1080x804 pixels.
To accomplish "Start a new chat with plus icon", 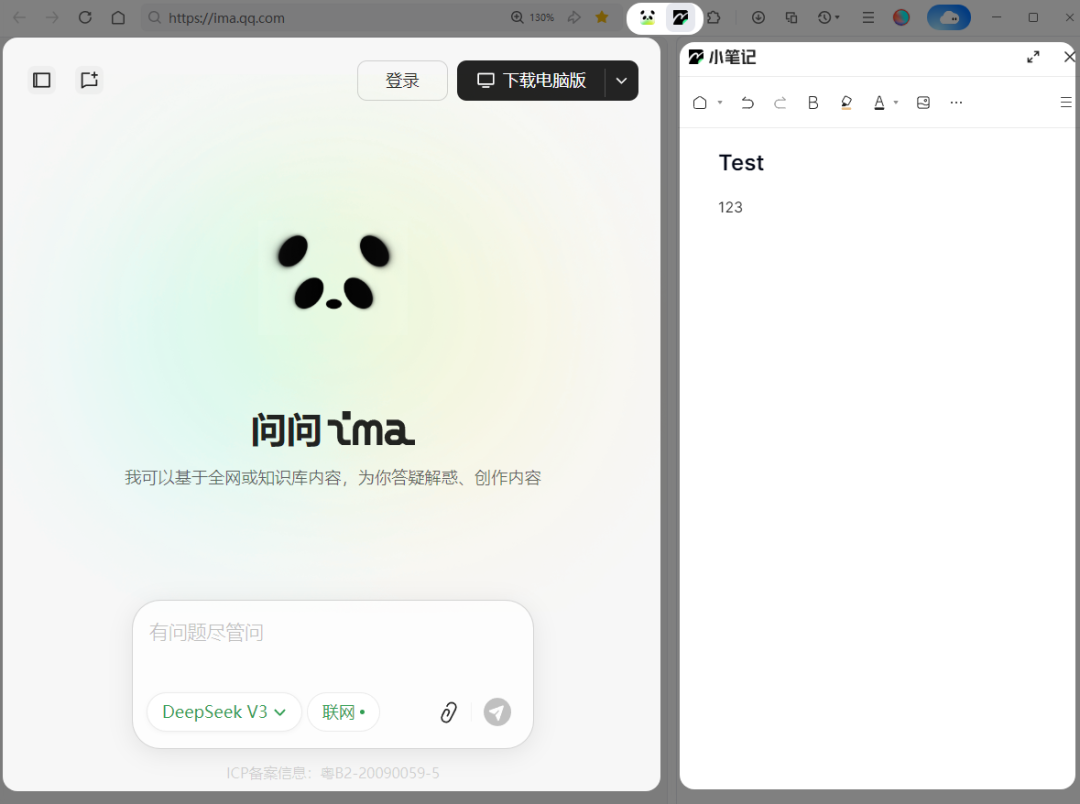I will (89, 80).
